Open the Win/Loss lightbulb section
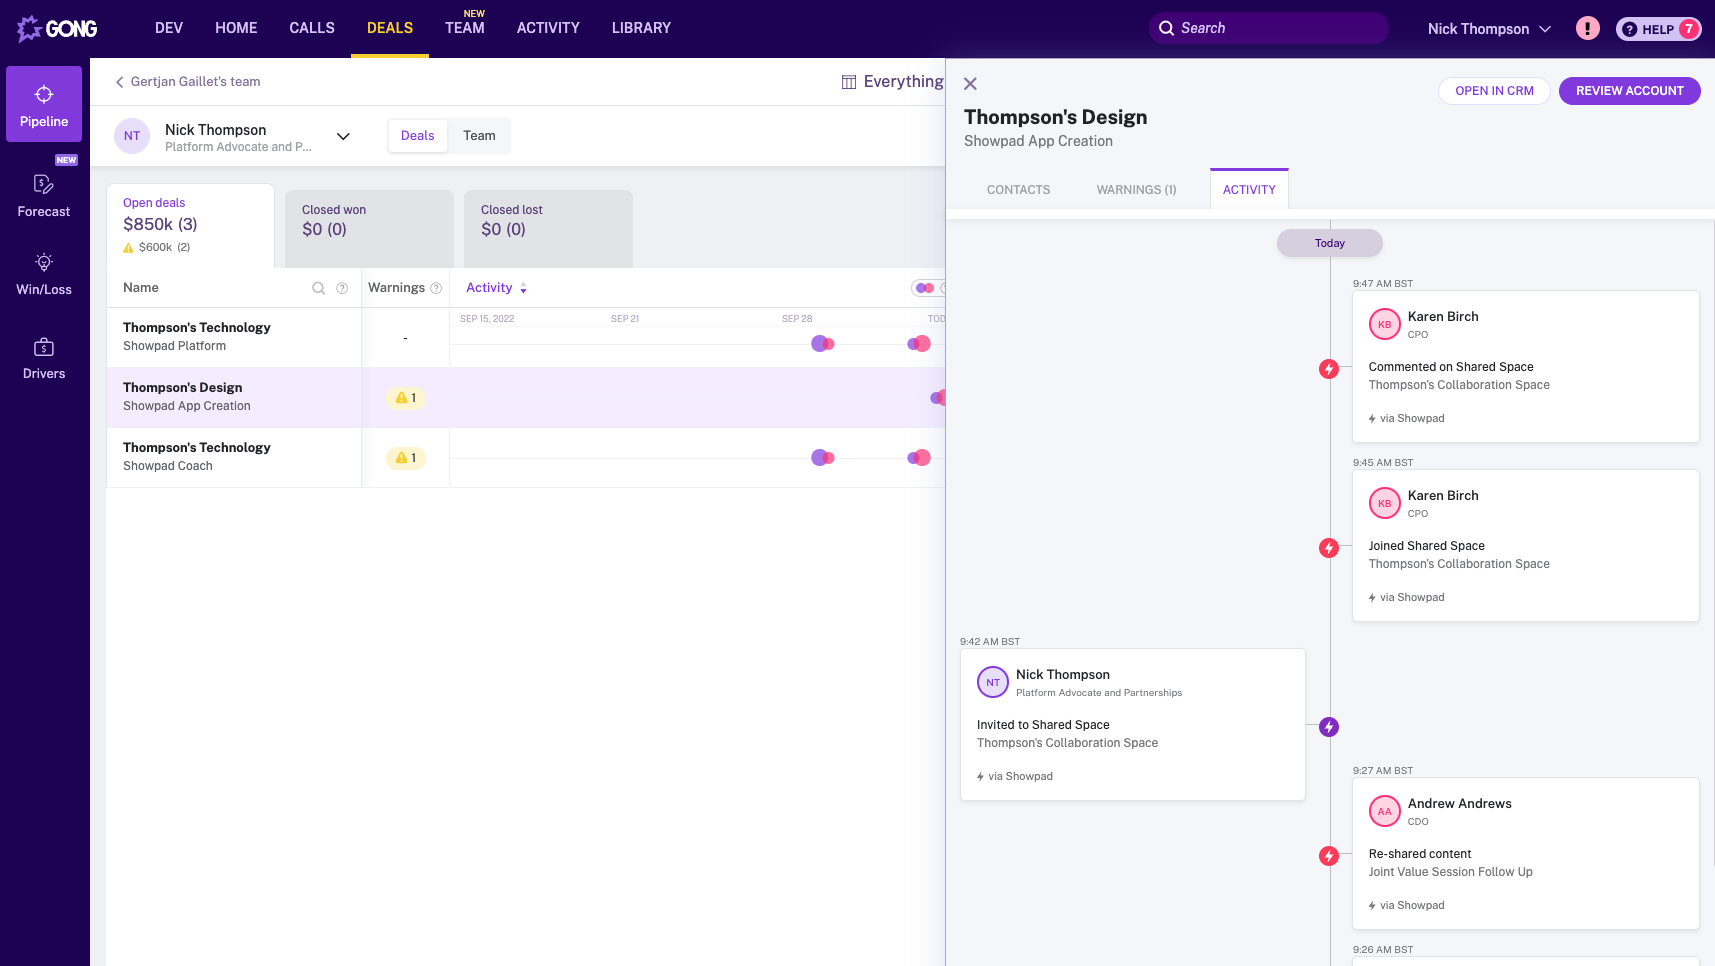 point(44,274)
